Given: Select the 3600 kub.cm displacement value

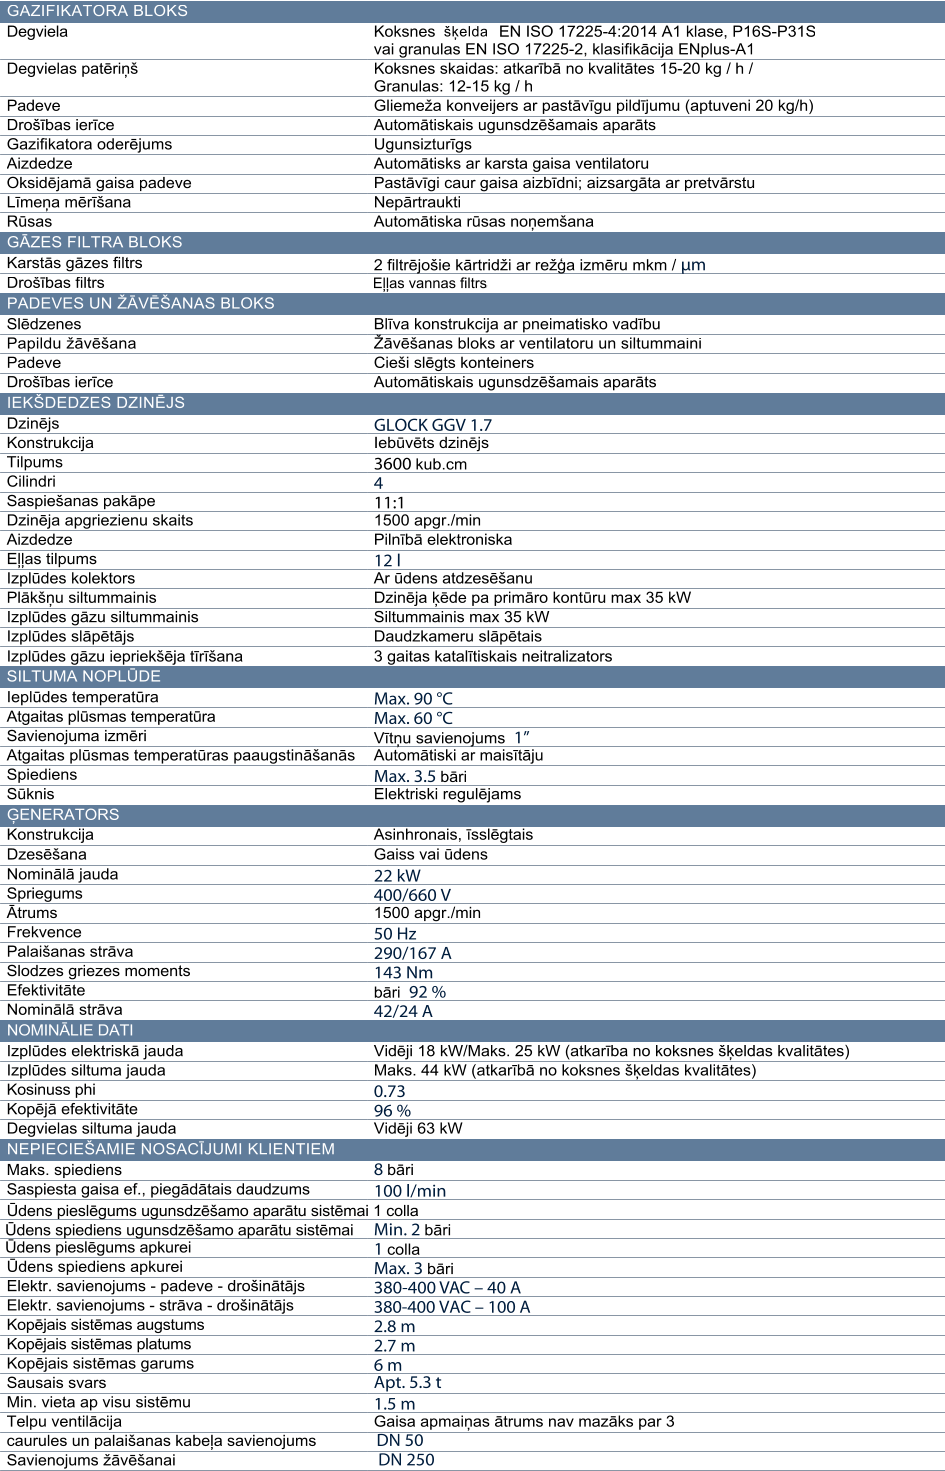Looking at the screenshot, I should [x=420, y=464].
